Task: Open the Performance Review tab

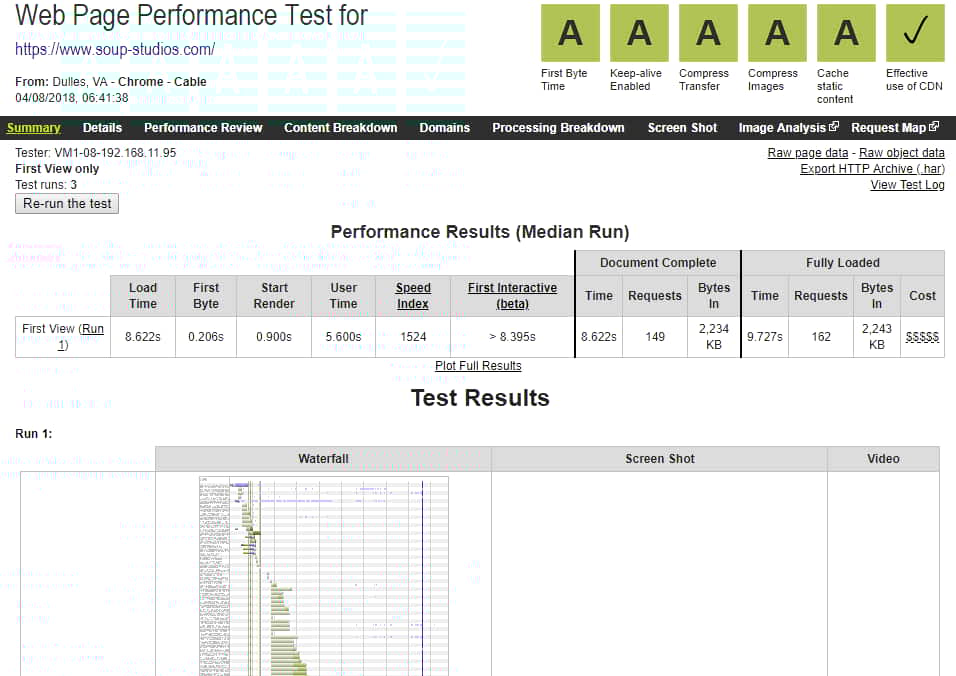Action: coord(203,128)
